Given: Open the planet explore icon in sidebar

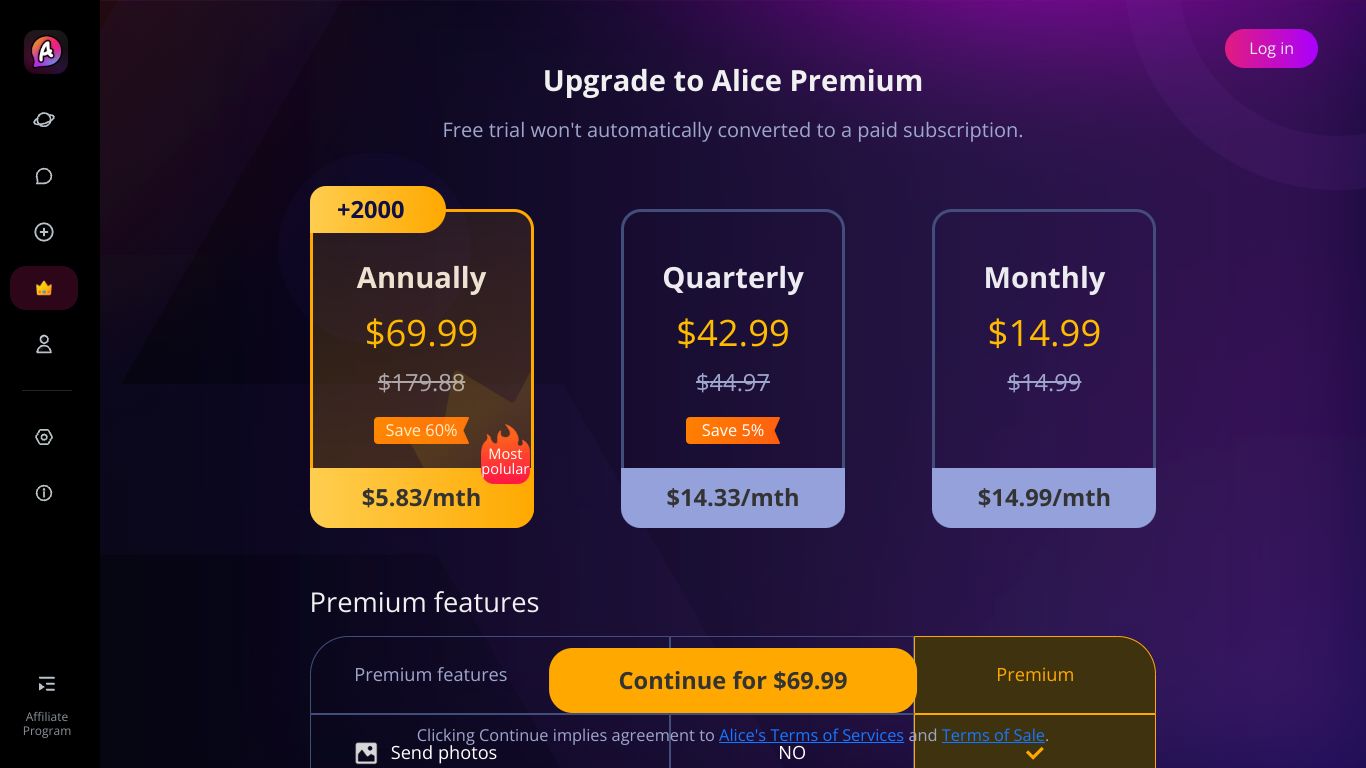Looking at the screenshot, I should (44, 120).
